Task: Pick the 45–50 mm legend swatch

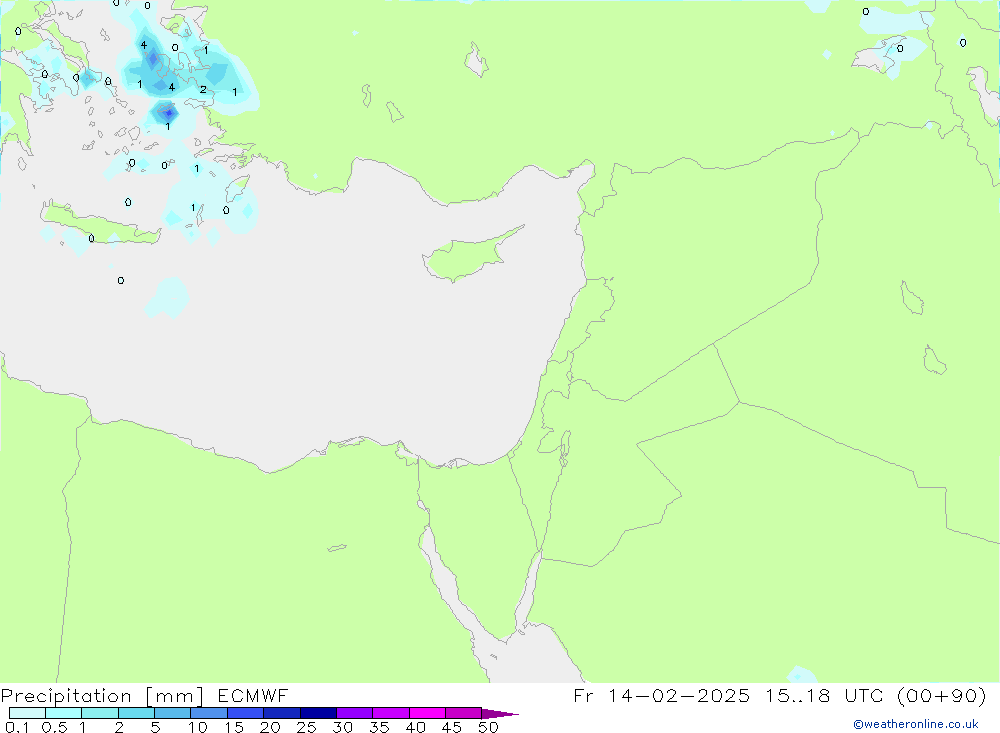Action: 463,713
